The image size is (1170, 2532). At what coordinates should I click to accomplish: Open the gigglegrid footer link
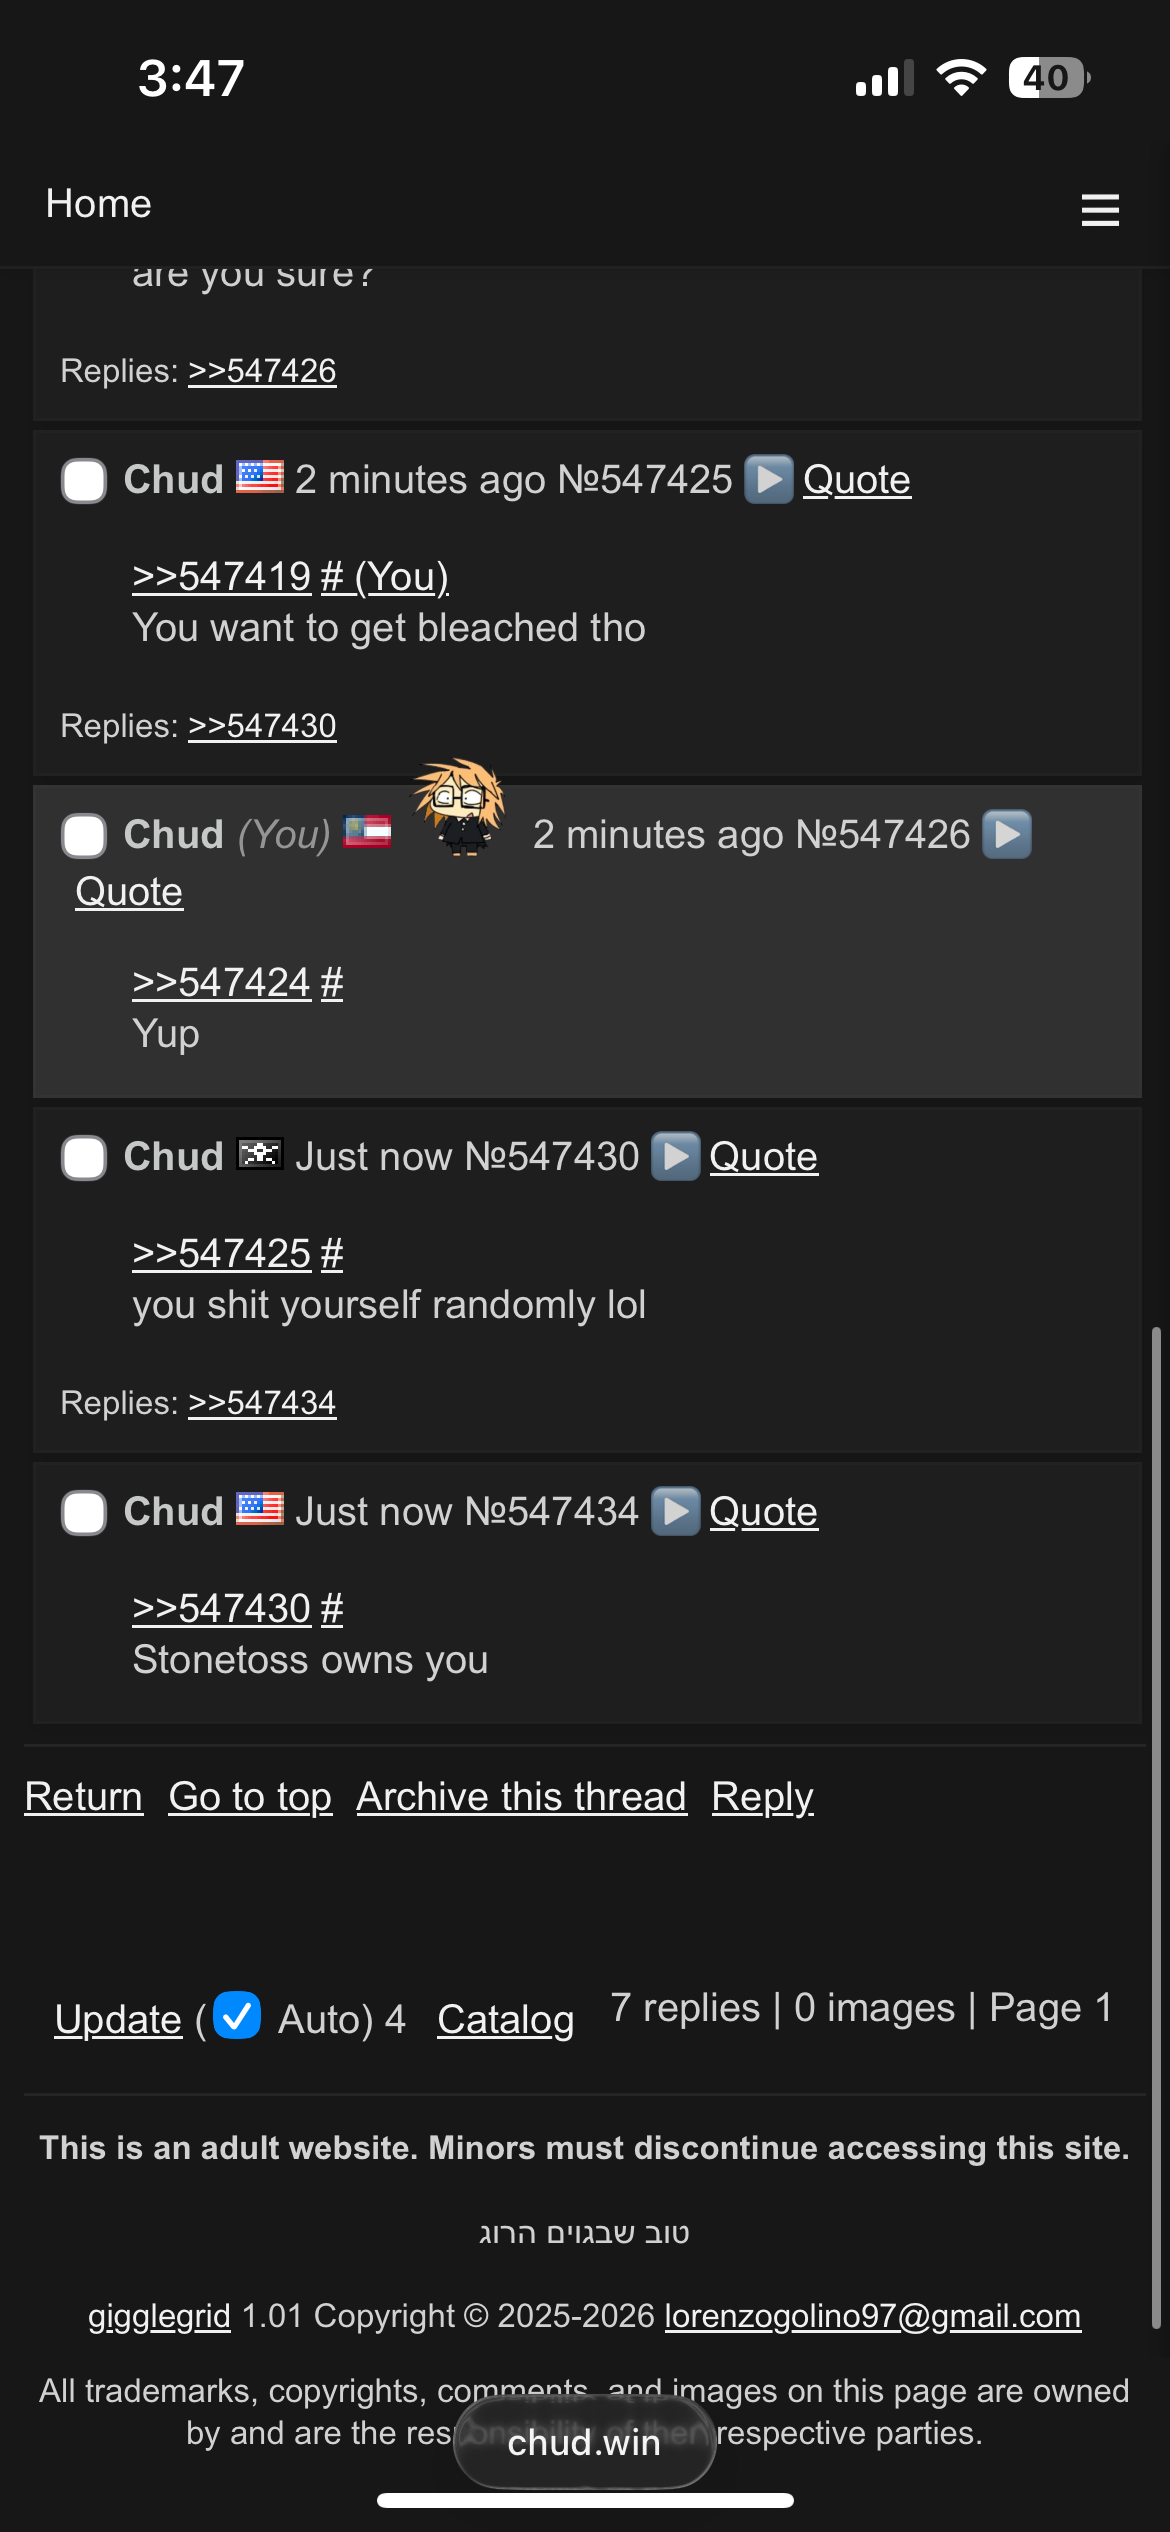[159, 2316]
